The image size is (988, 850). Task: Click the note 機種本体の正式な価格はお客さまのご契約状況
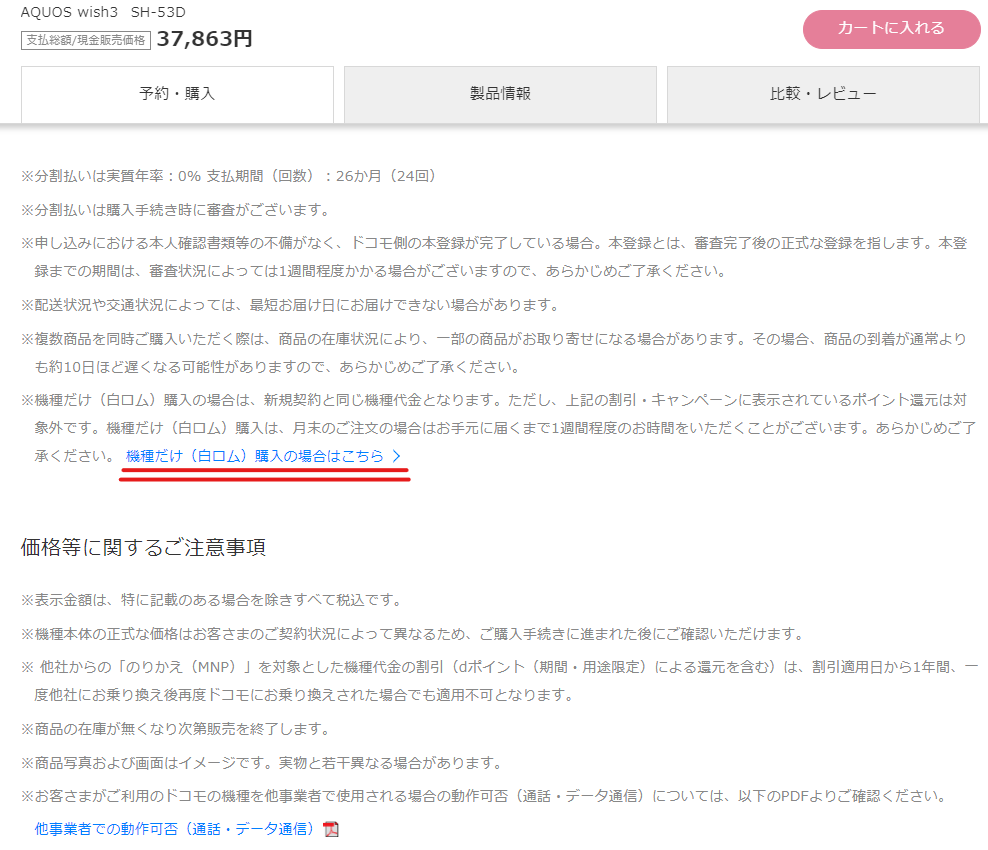click(413, 634)
